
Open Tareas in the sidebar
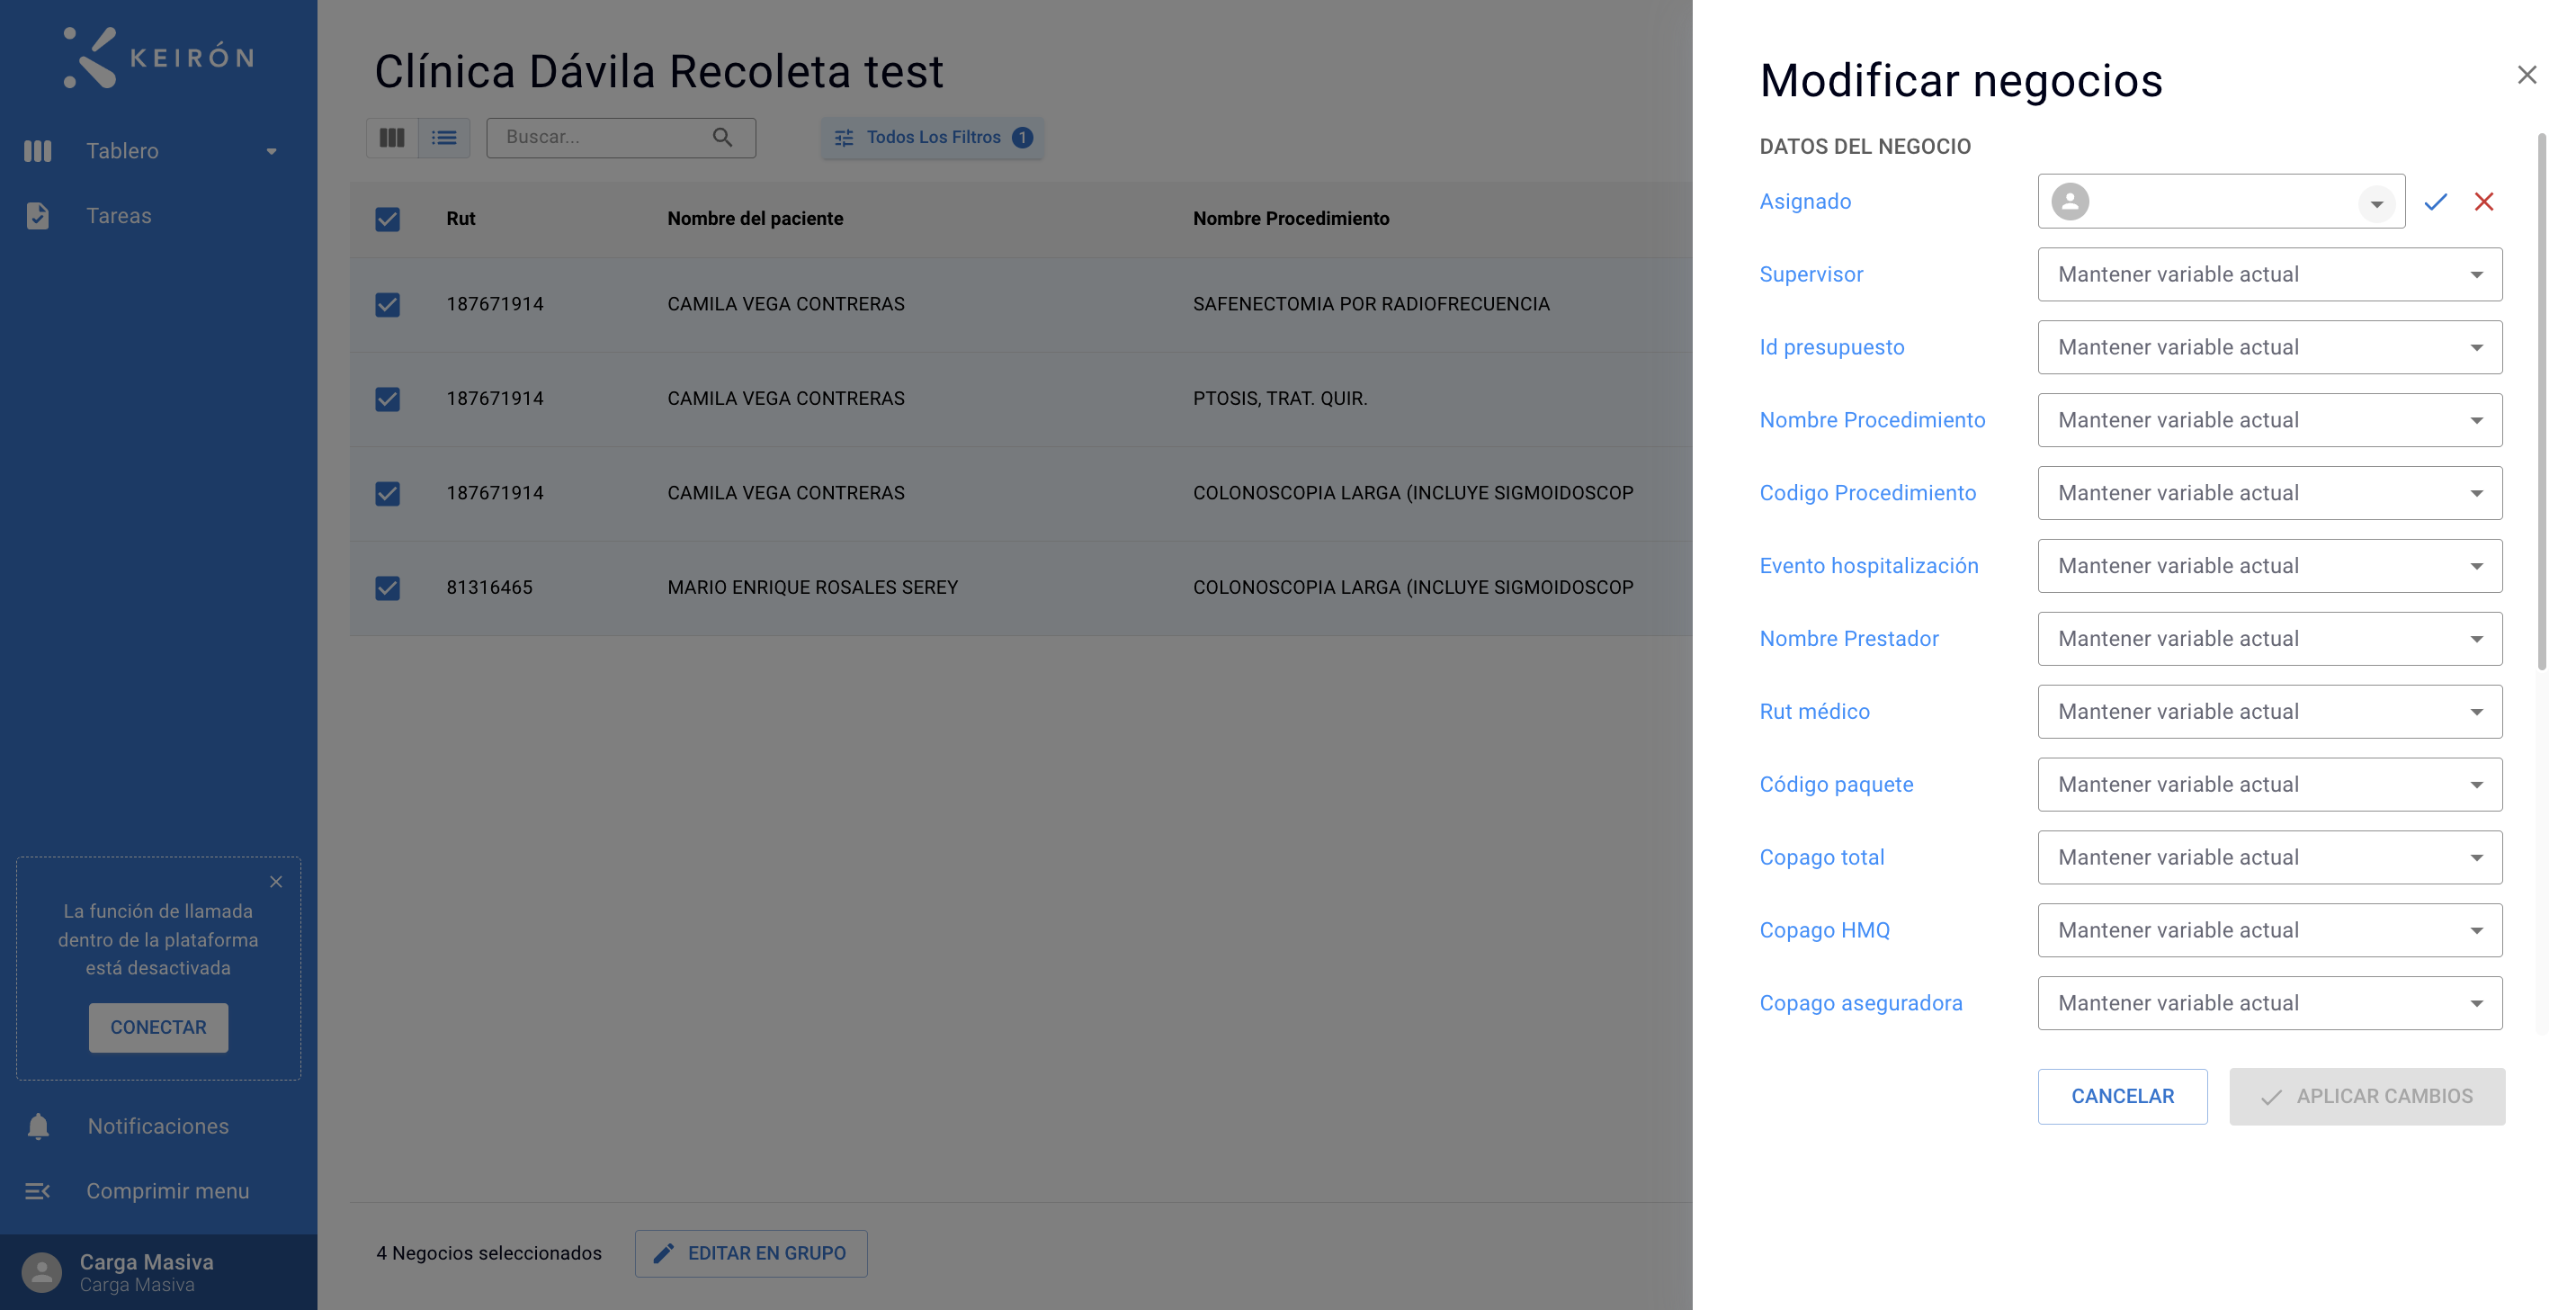tap(118, 216)
